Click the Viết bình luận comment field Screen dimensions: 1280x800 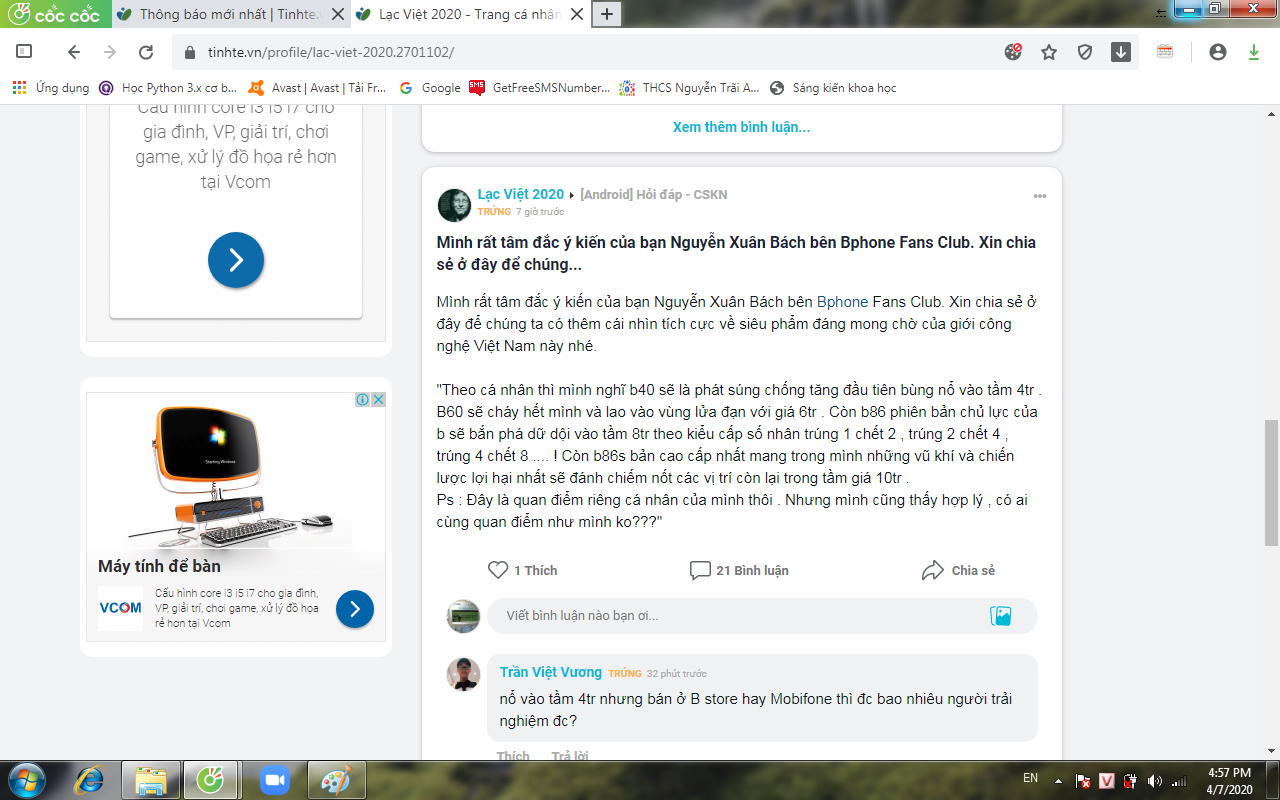[x=762, y=616]
